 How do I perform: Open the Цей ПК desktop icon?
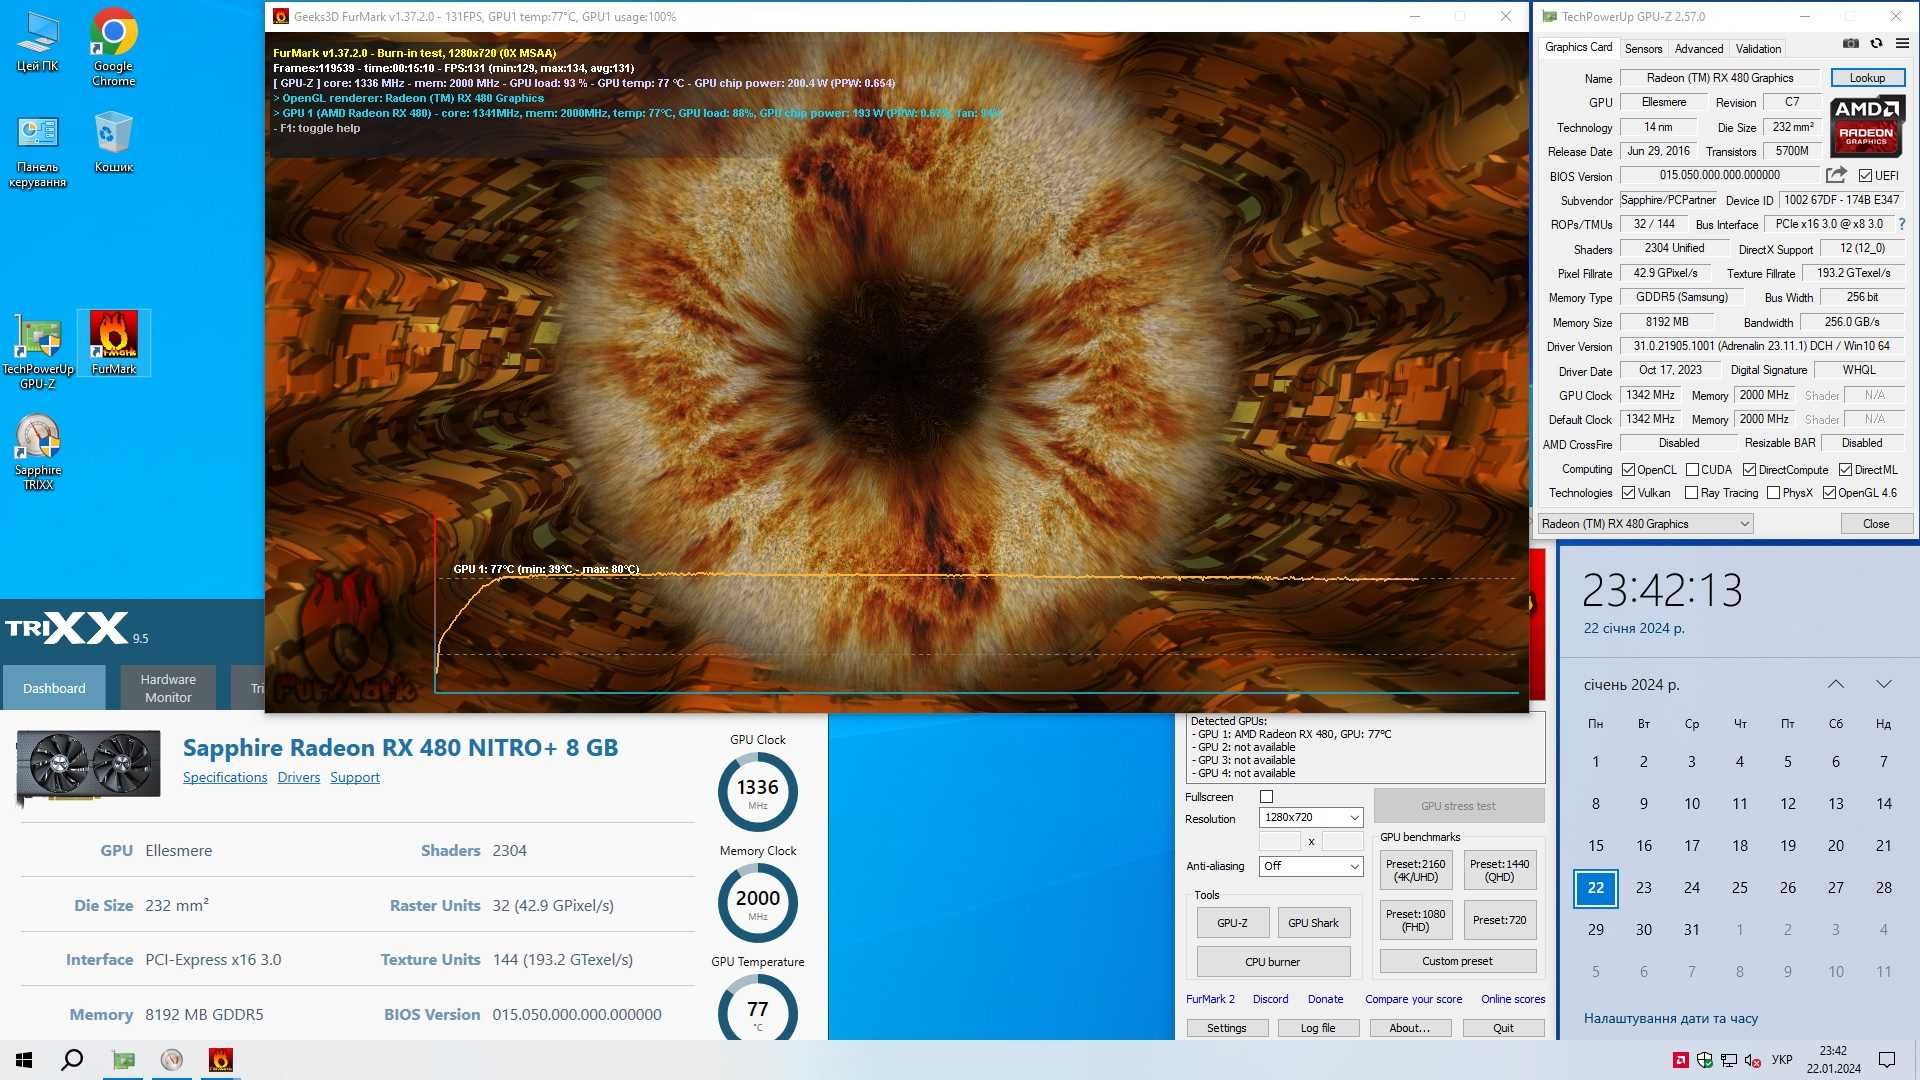click(37, 42)
